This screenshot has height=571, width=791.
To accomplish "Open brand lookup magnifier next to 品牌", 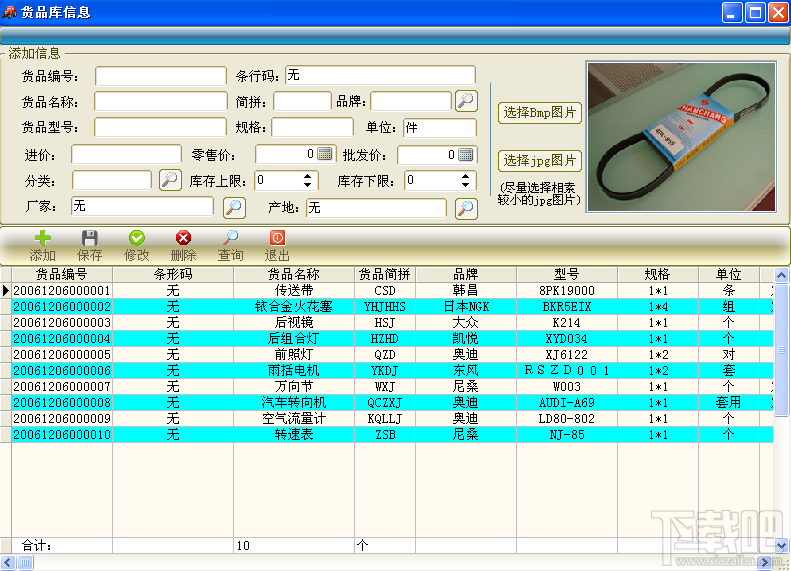I will point(466,101).
